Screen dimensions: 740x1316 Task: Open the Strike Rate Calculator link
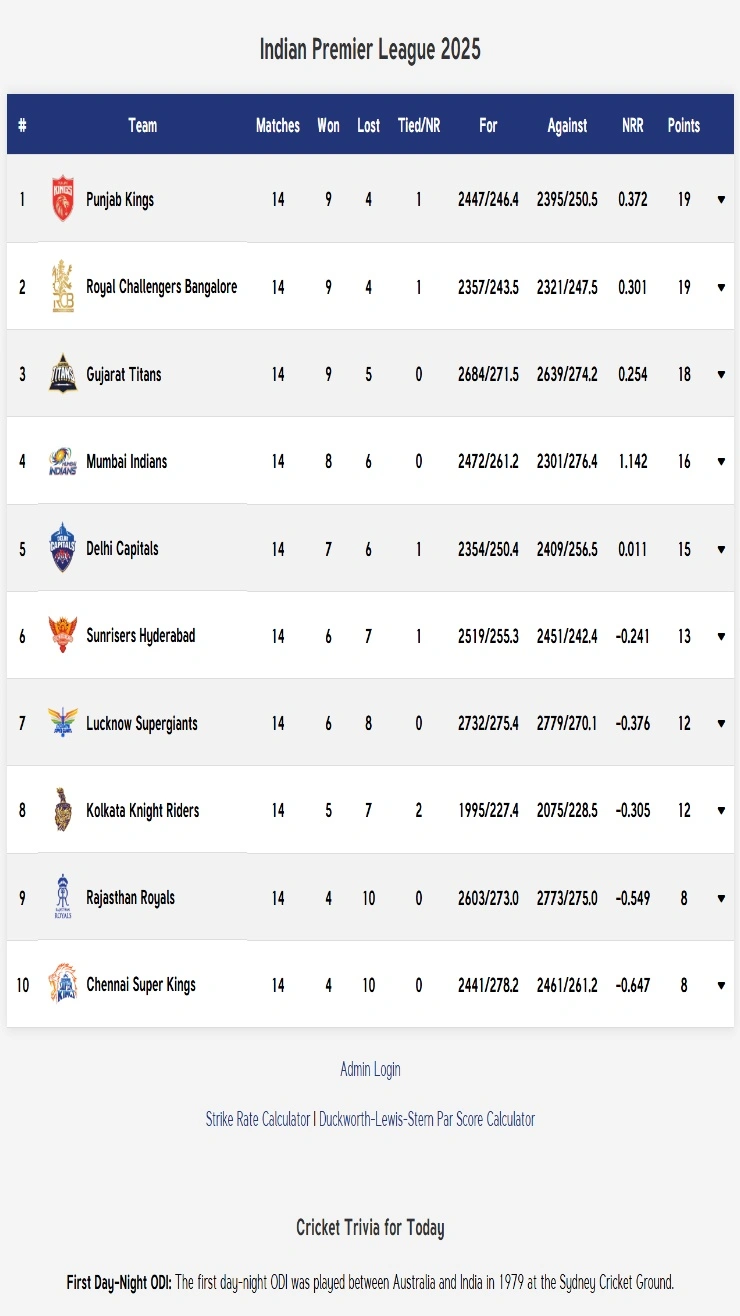[258, 1119]
